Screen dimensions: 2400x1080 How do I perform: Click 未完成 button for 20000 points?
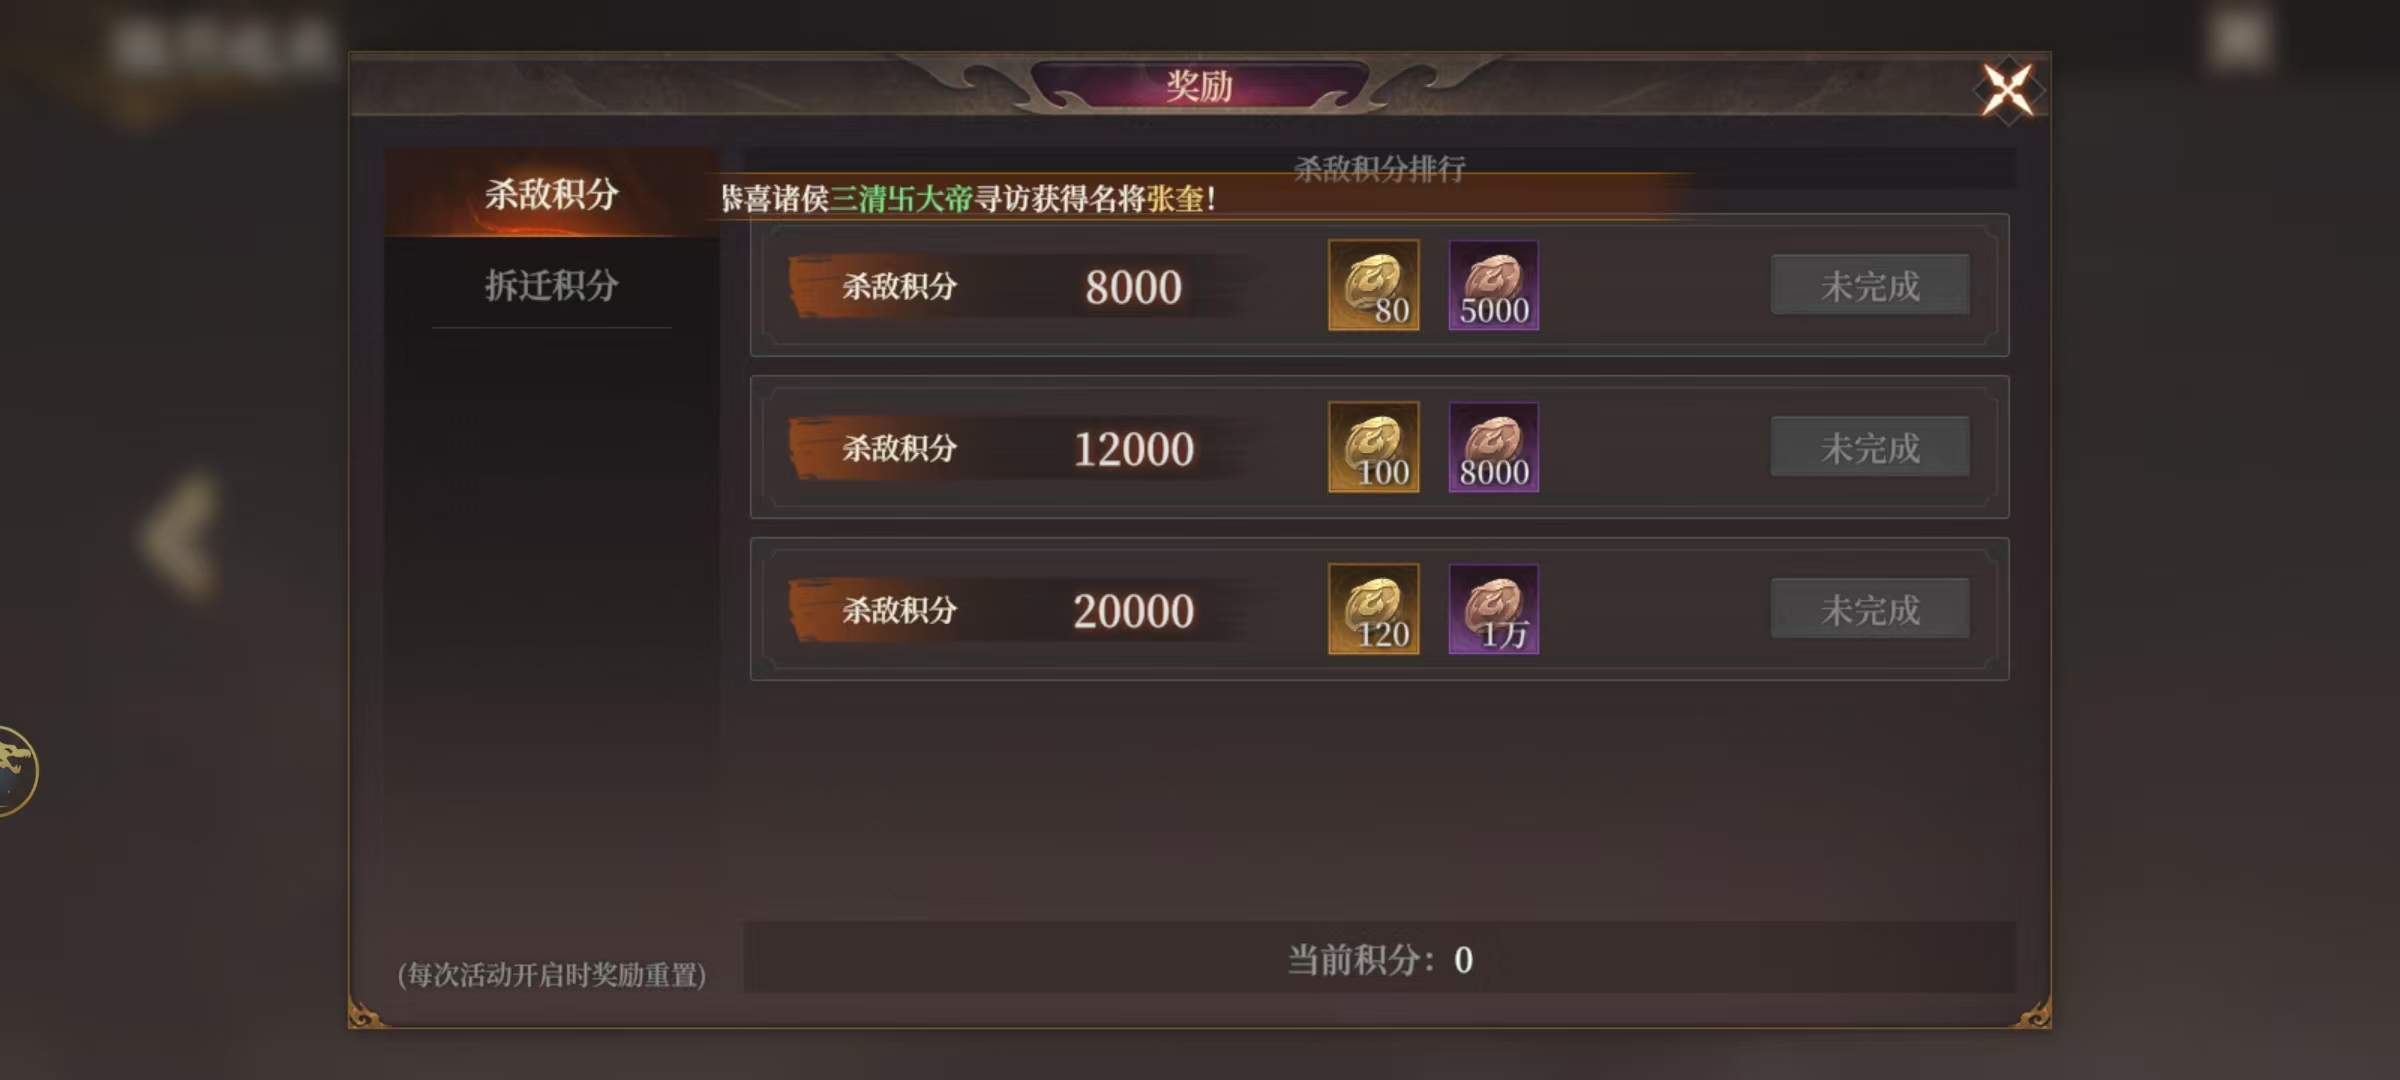pyautogui.click(x=1870, y=609)
